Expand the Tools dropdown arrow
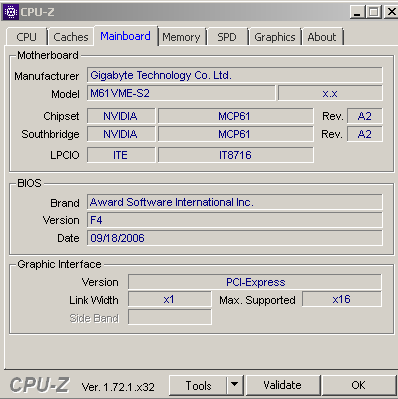This screenshot has width=398, height=399. pos(235,386)
